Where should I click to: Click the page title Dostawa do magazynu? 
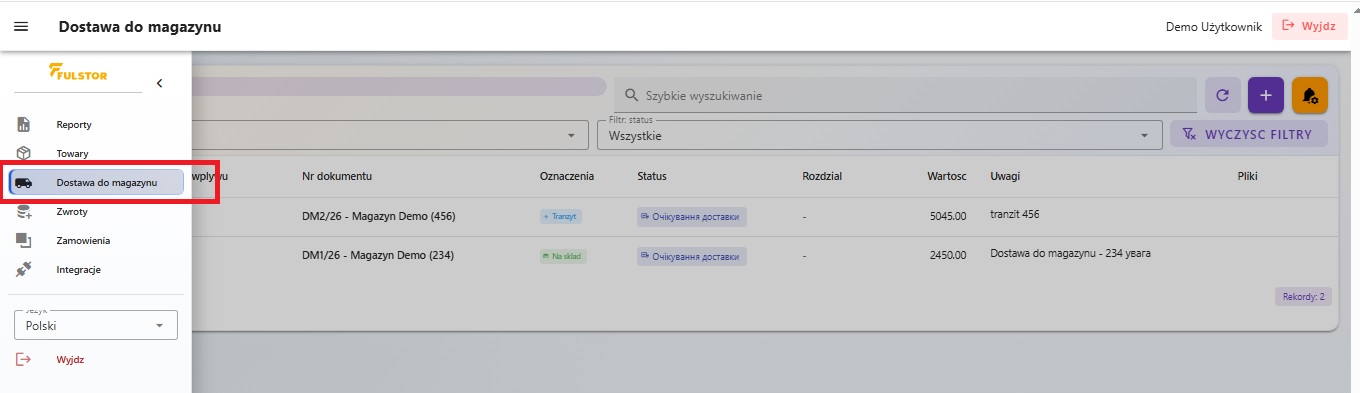pos(140,27)
